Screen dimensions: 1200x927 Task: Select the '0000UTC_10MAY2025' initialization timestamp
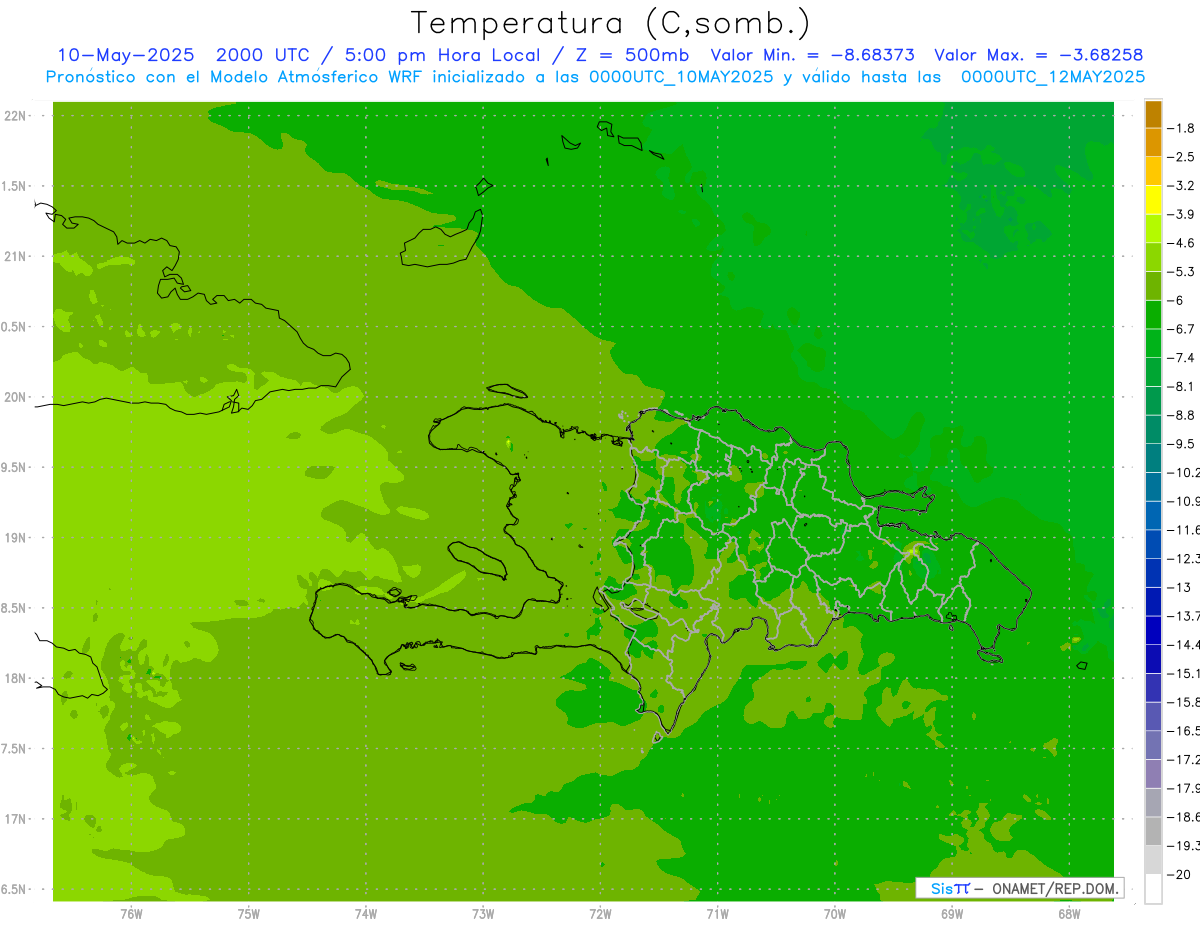coord(682,77)
